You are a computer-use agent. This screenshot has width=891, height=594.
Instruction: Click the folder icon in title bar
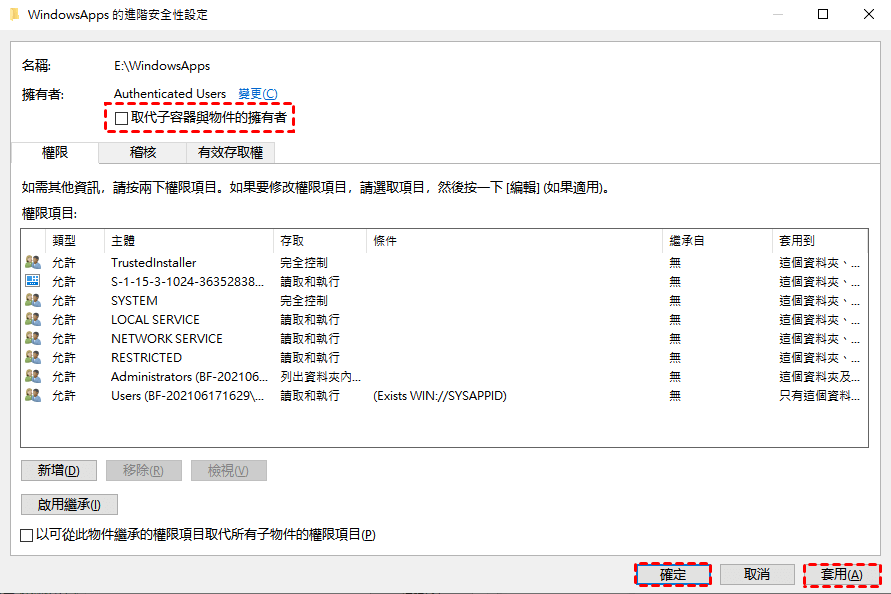pyautogui.click(x=15, y=14)
